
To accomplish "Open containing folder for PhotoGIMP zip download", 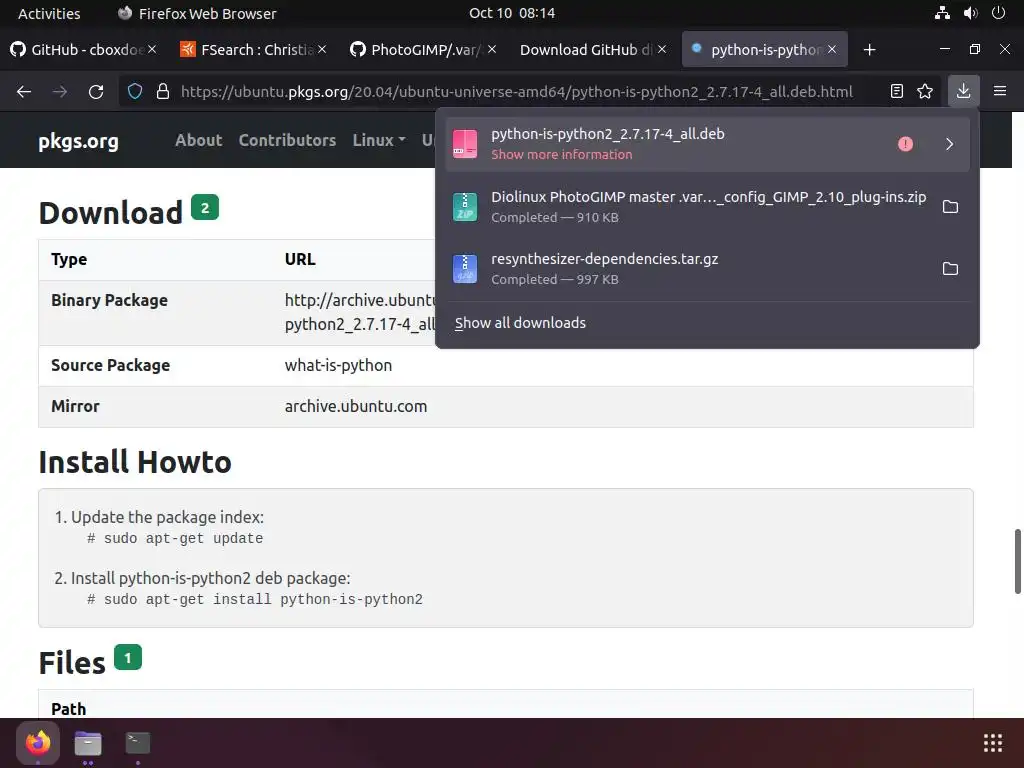I will coord(950,206).
